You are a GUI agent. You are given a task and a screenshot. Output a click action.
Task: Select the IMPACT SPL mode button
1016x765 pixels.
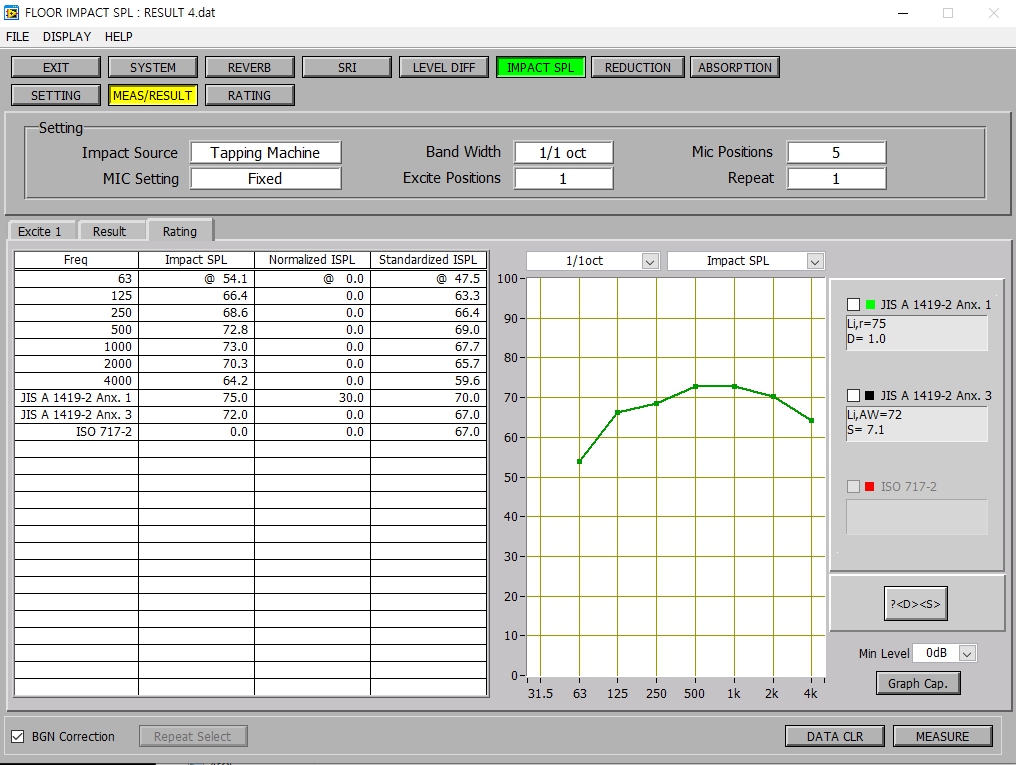[x=540, y=67]
